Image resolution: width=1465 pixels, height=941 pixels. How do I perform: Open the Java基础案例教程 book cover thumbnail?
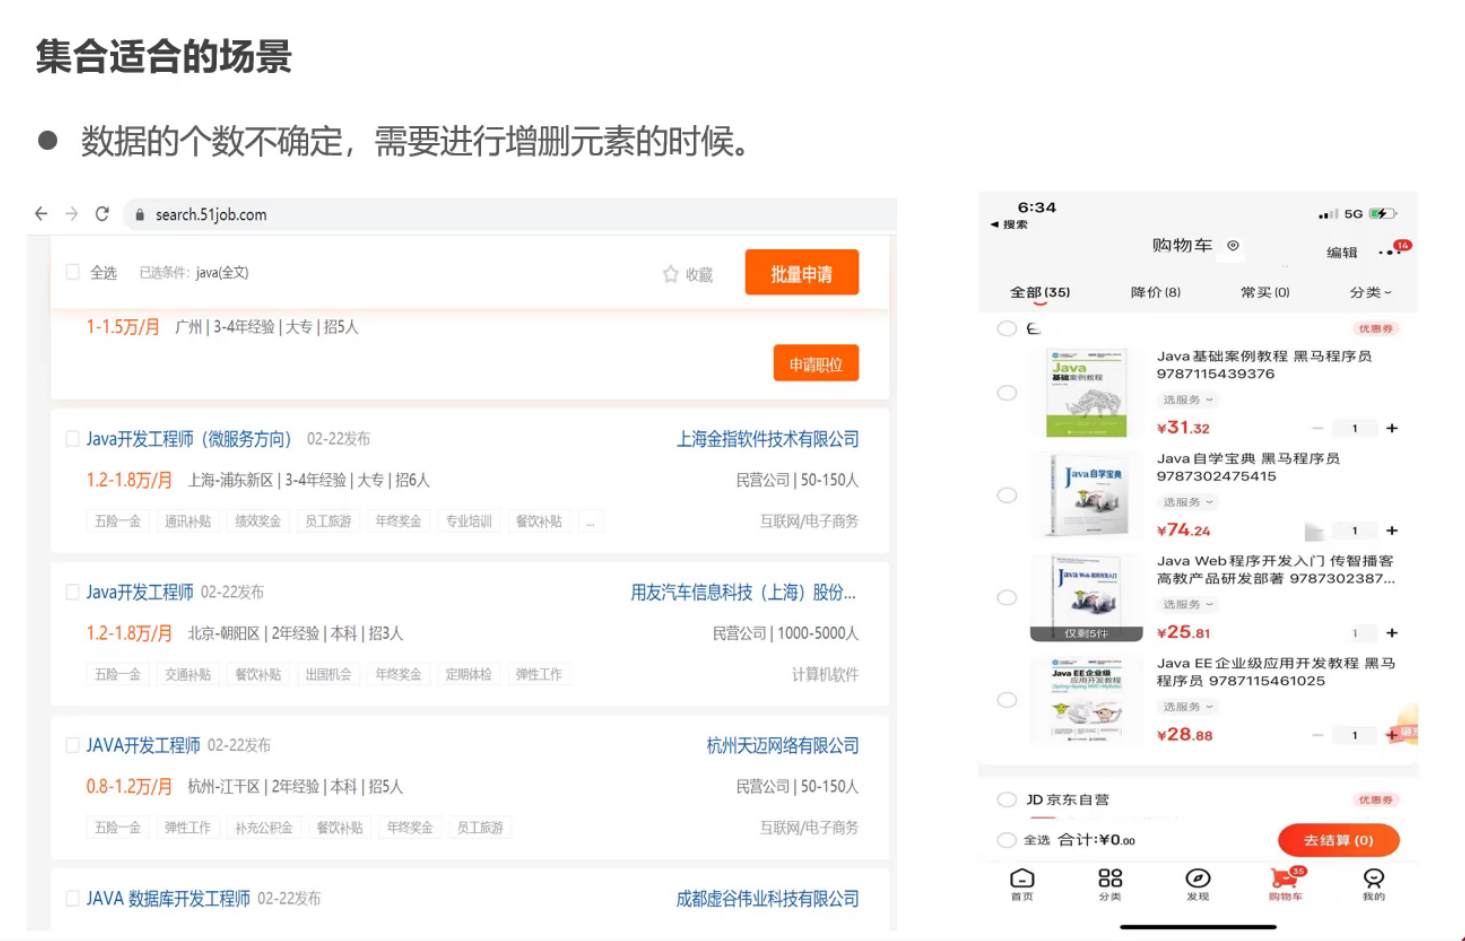(1086, 392)
